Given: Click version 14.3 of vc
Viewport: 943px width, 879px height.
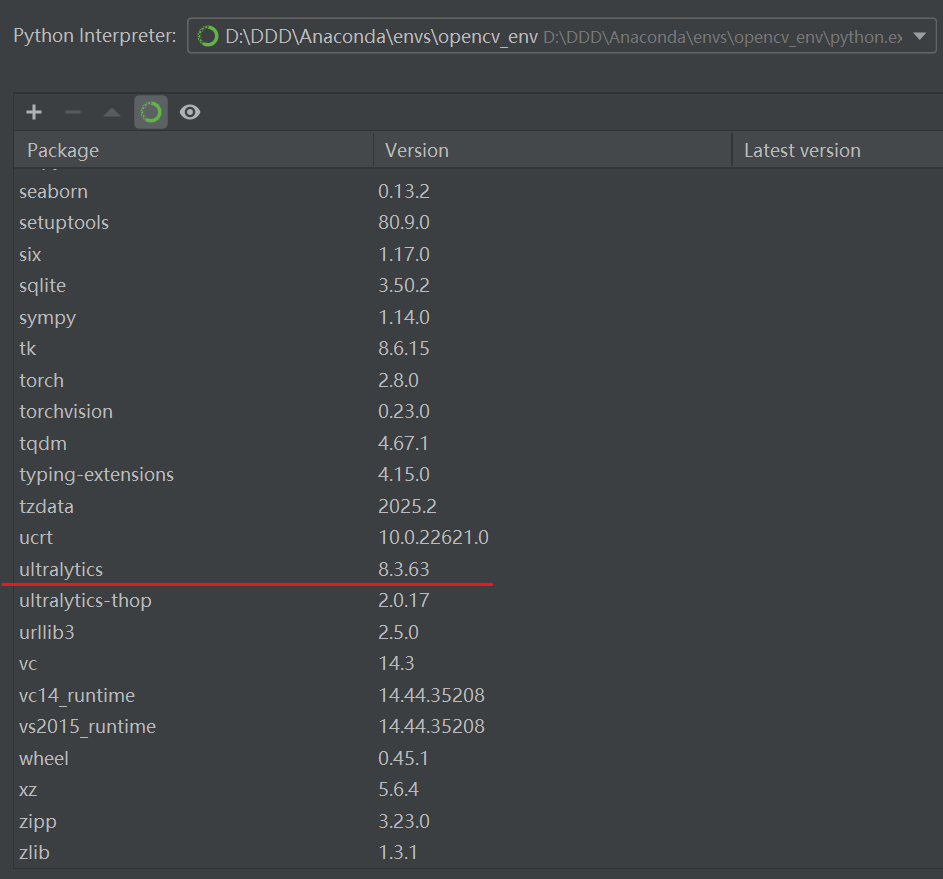Looking at the screenshot, I should (396, 663).
